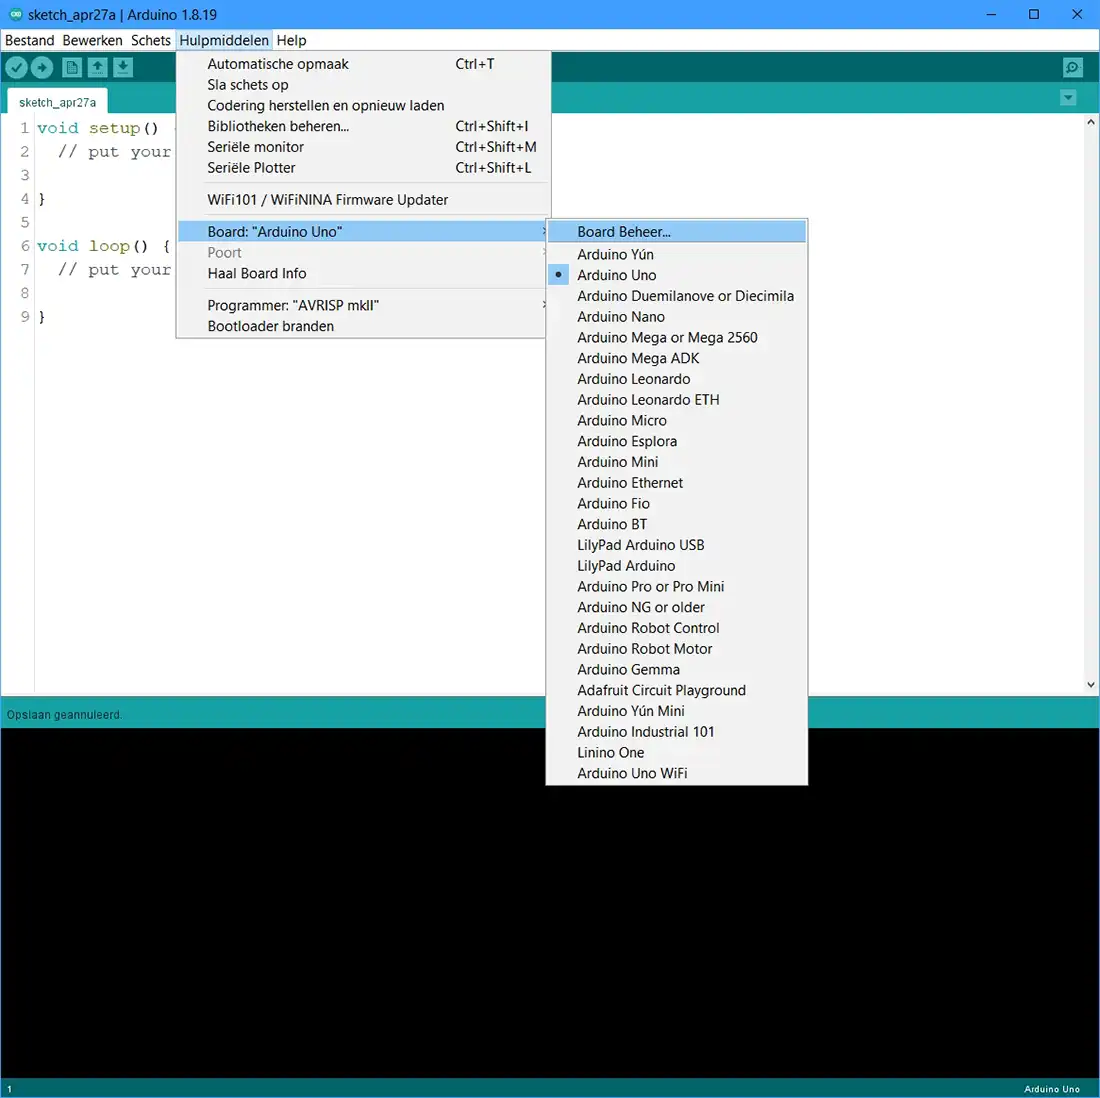Click the Save sketch arrow-down icon
The height and width of the screenshot is (1098, 1100).
(x=122, y=67)
